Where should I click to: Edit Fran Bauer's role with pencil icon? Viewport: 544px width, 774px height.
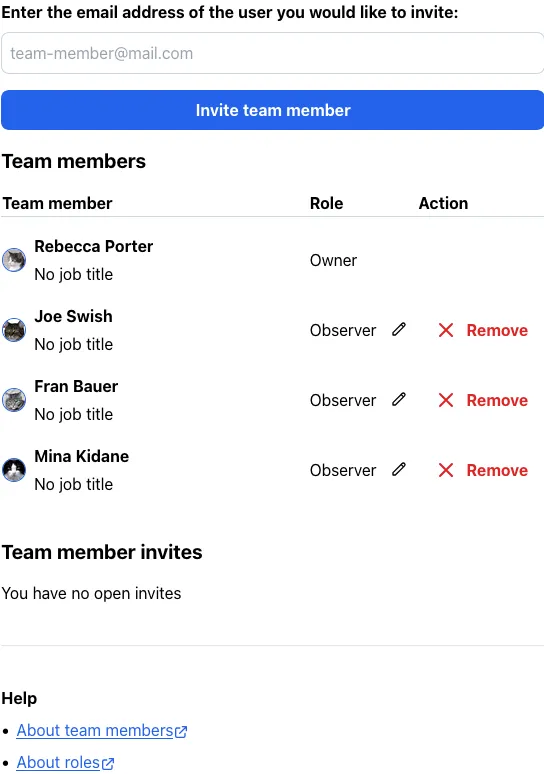coord(399,399)
